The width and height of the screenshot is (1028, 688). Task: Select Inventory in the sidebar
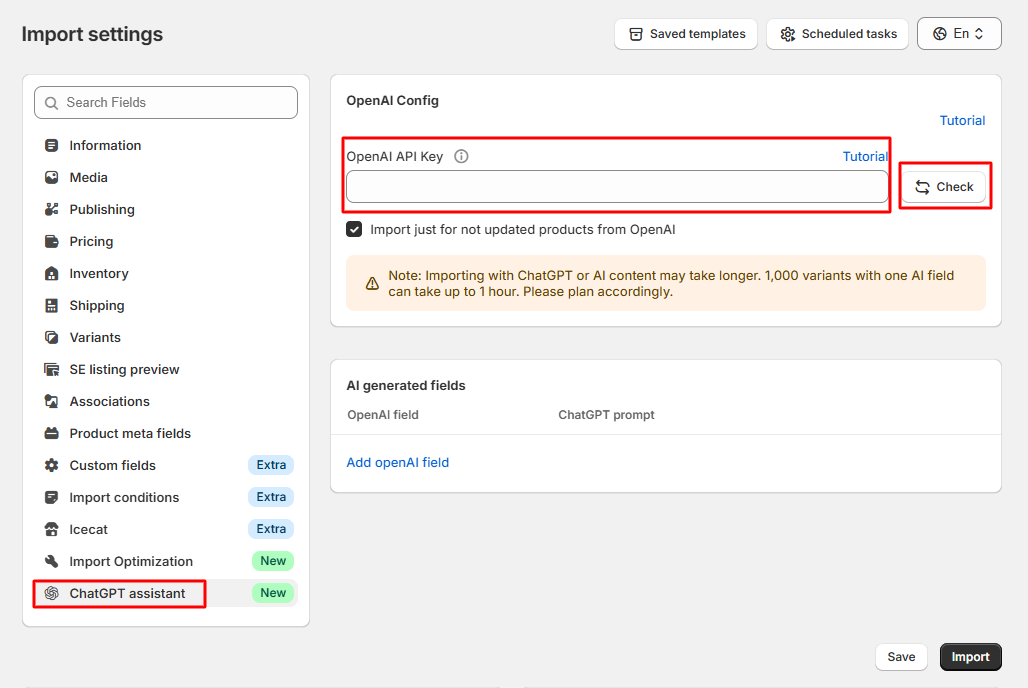[166, 273]
